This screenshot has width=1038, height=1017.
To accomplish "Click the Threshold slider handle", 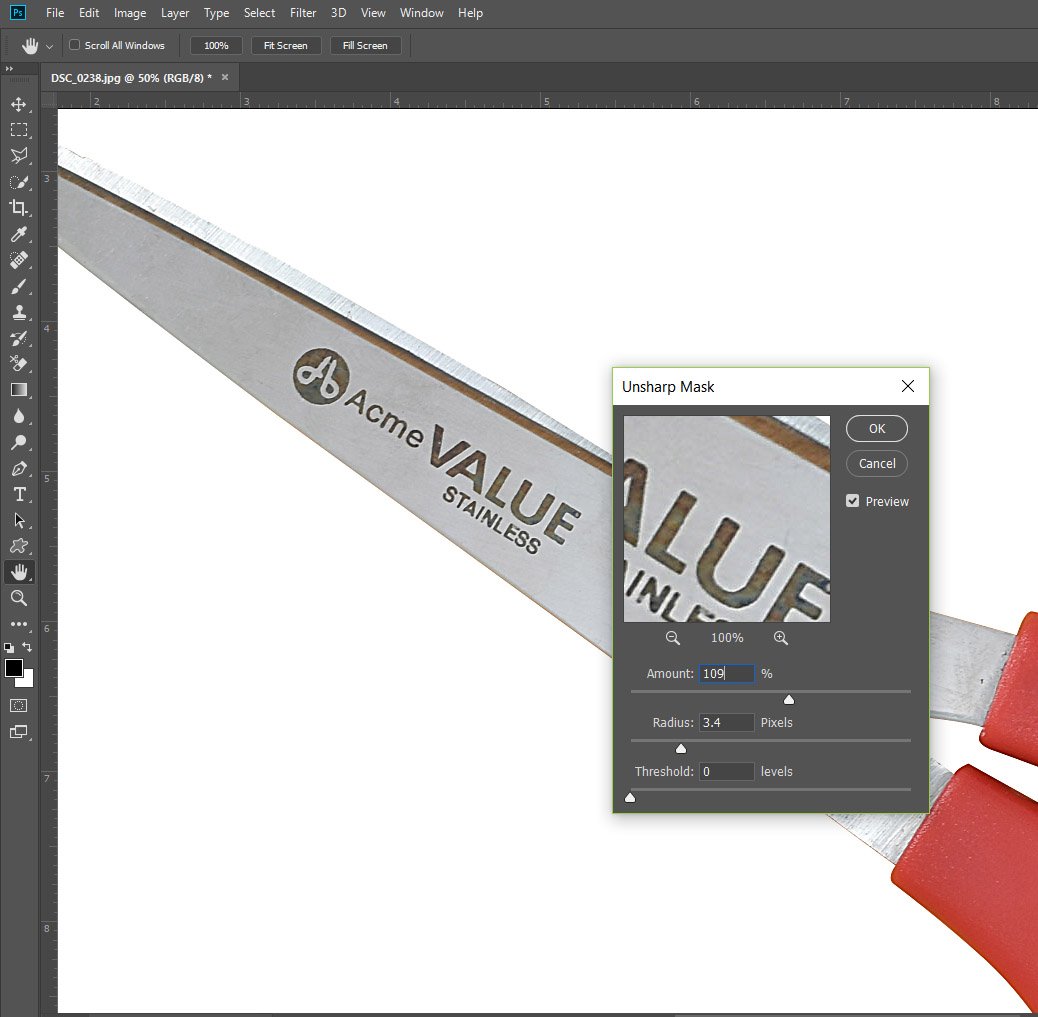I will (630, 798).
